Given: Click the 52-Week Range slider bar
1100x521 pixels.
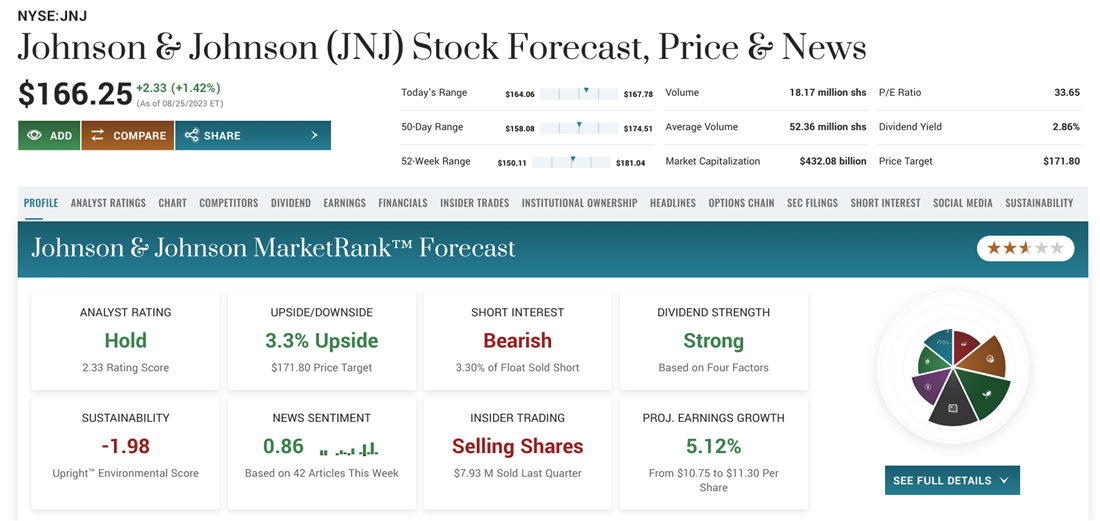Looking at the screenshot, I should point(571,162).
